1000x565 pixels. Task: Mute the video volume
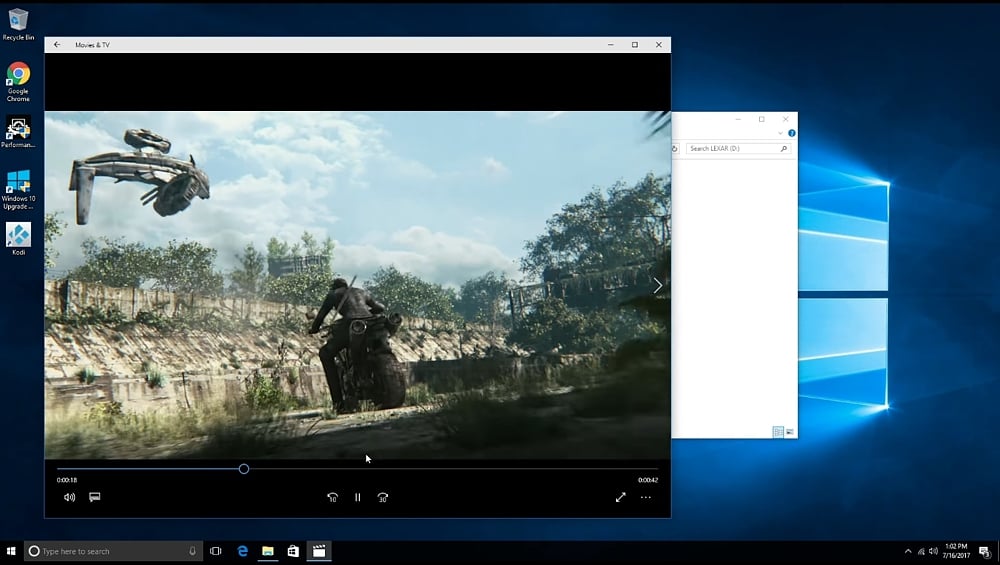(x=70, y=497)
